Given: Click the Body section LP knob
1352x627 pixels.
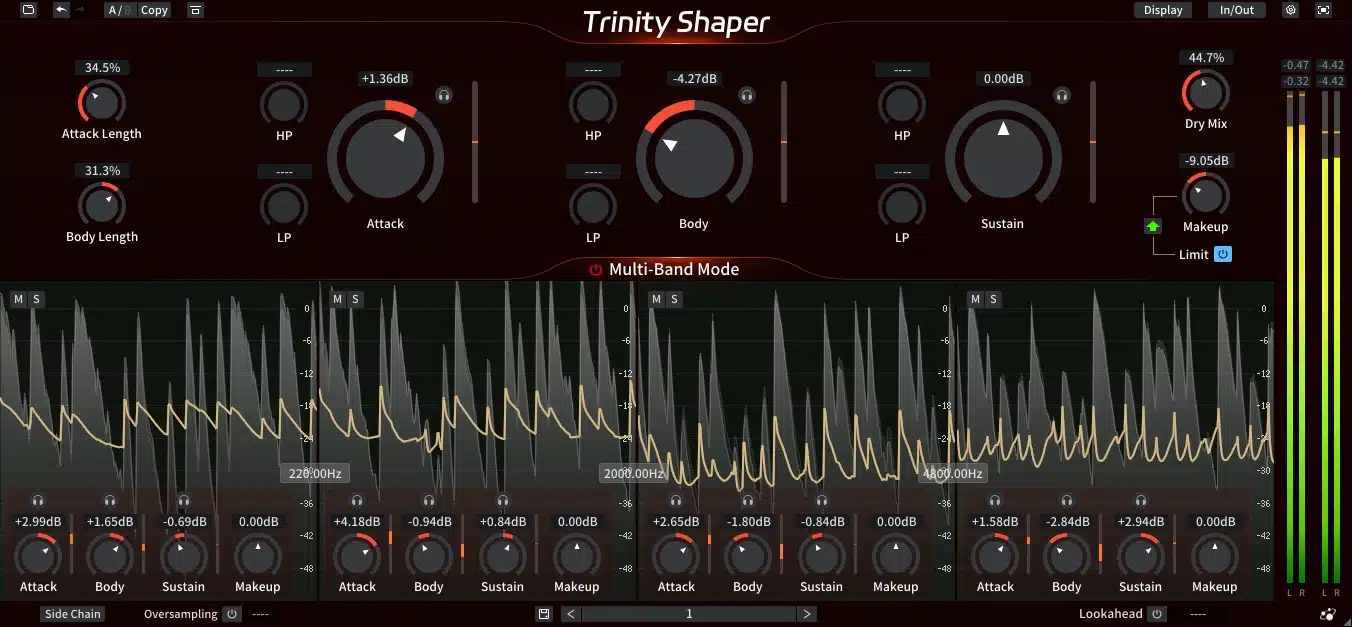Looking at the screenshot, I should 593,206.
